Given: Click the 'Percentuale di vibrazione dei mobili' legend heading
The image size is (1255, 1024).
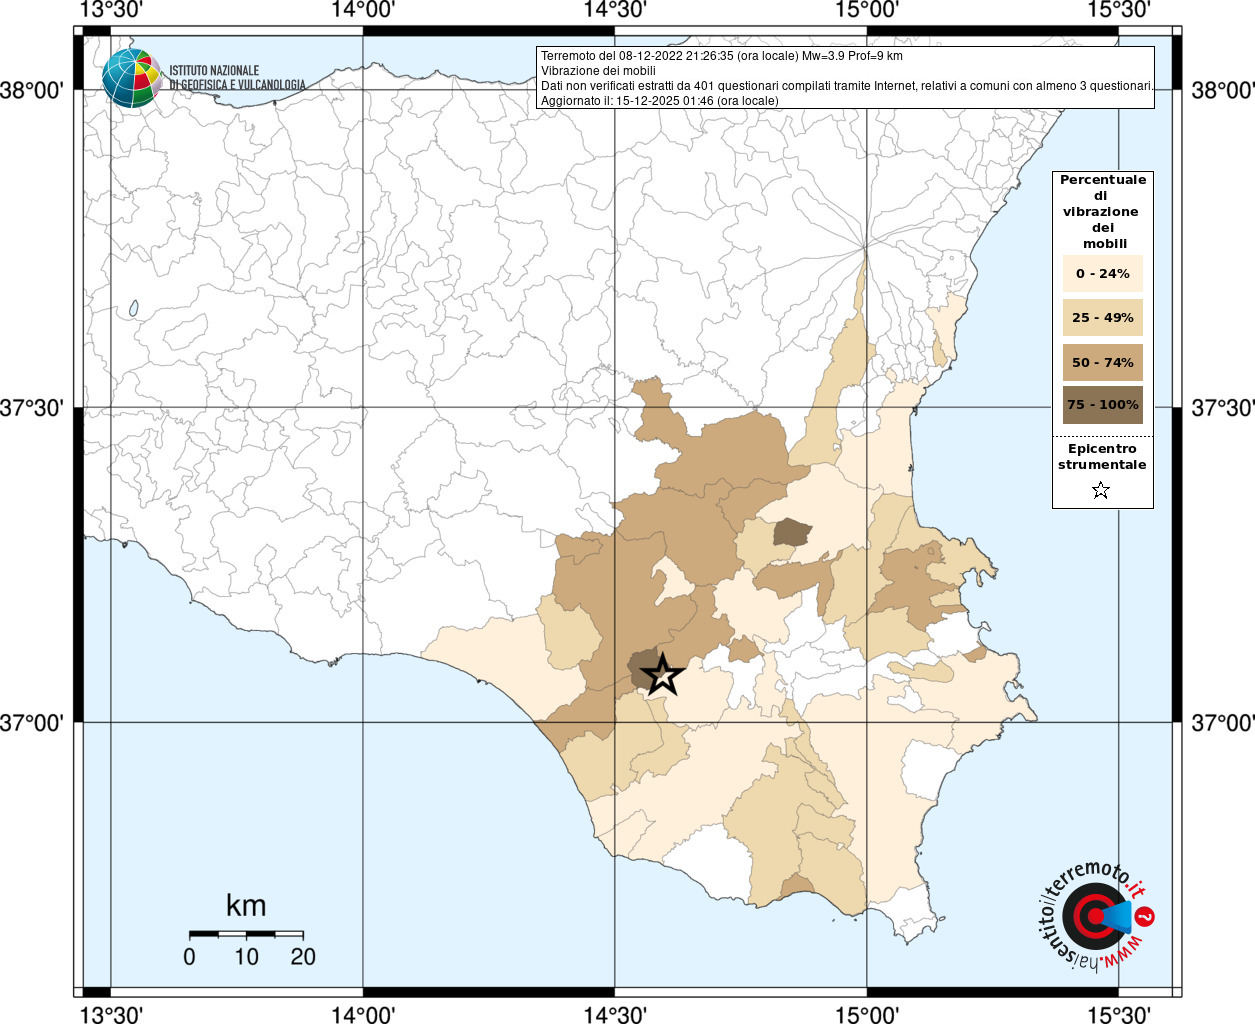Looking at the screenshot, I should coord(1102,212).
